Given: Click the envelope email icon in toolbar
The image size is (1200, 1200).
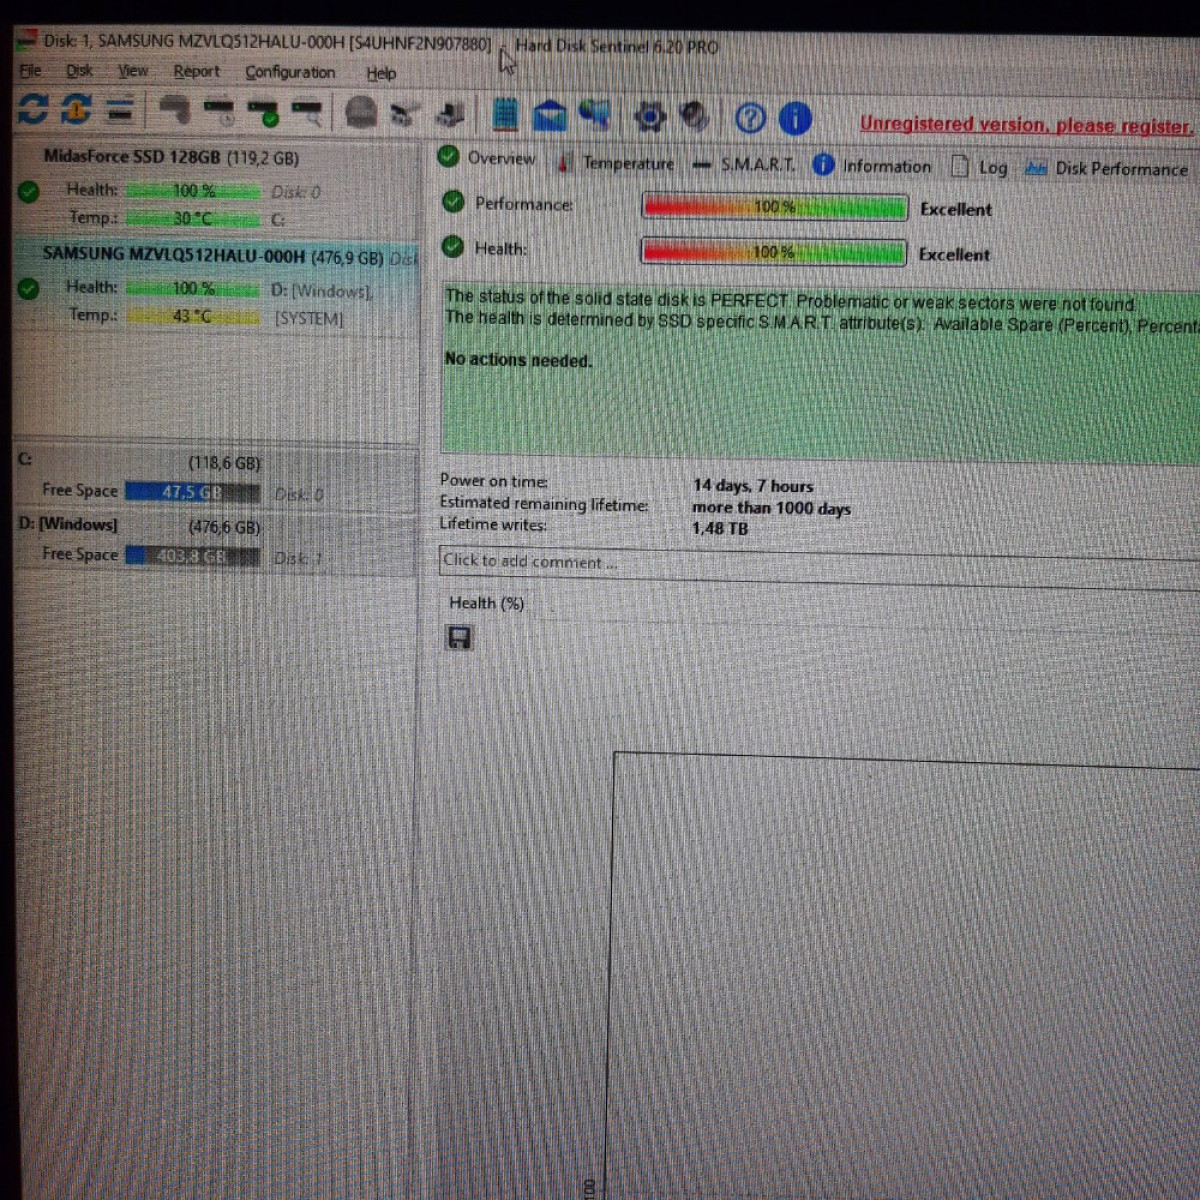Looking at the screenshot, I should pos(549,117).
